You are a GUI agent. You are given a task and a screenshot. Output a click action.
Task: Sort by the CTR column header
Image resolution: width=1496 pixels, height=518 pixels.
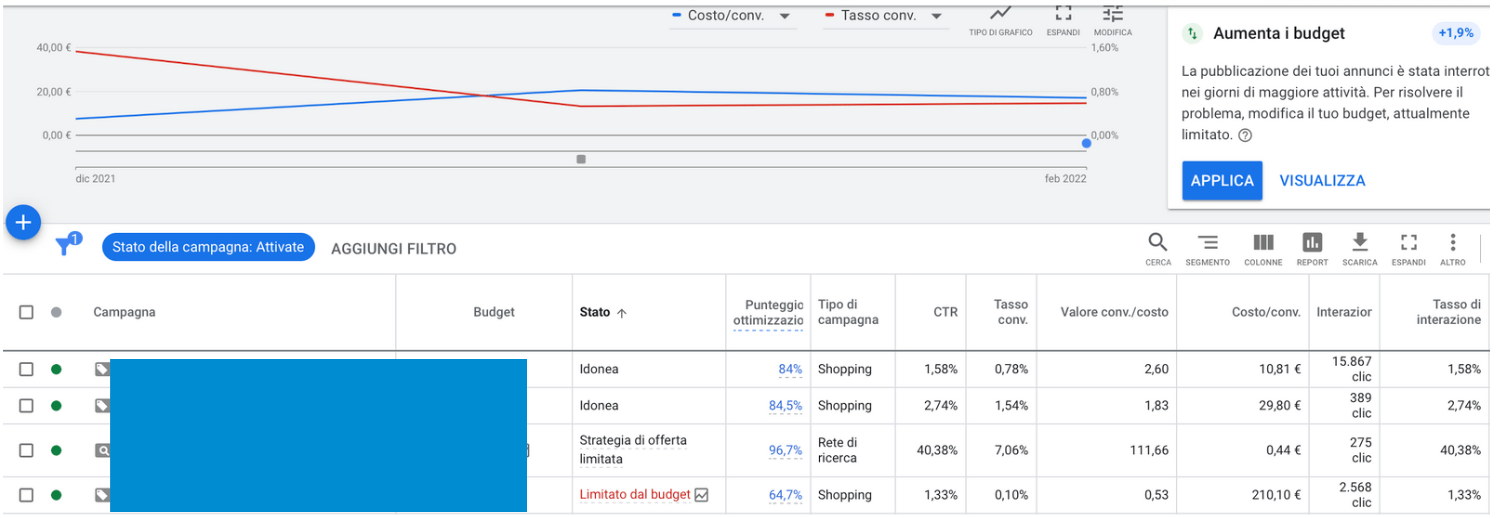click(x=946, y=312)
